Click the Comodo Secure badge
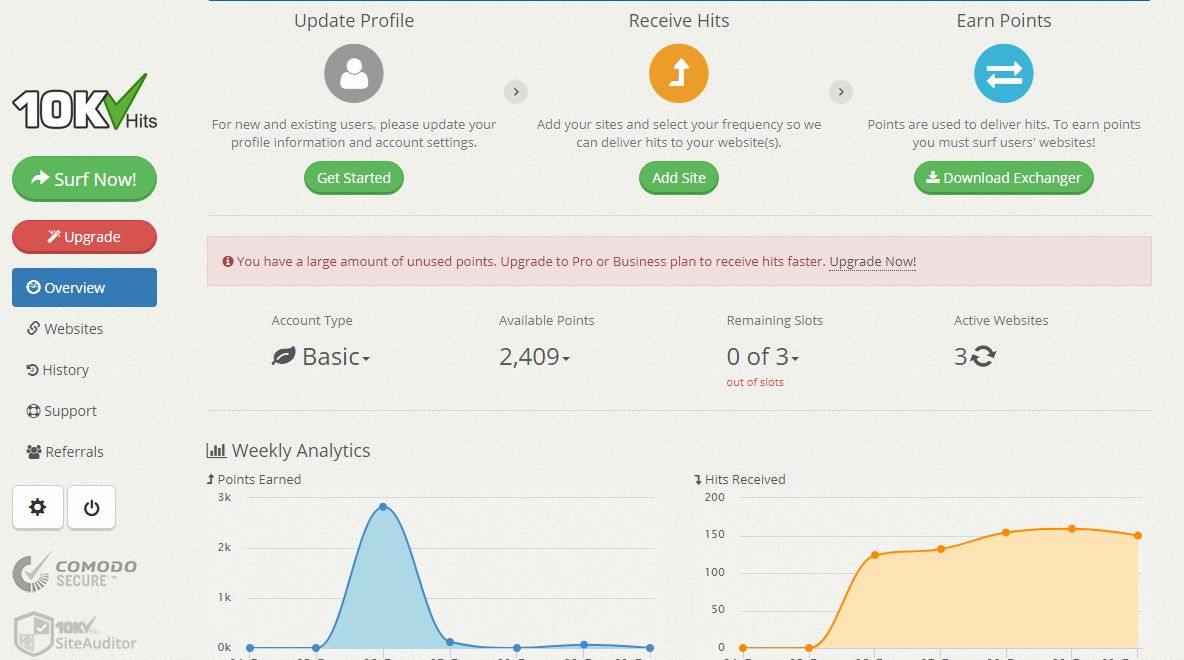 click(75, 573)
